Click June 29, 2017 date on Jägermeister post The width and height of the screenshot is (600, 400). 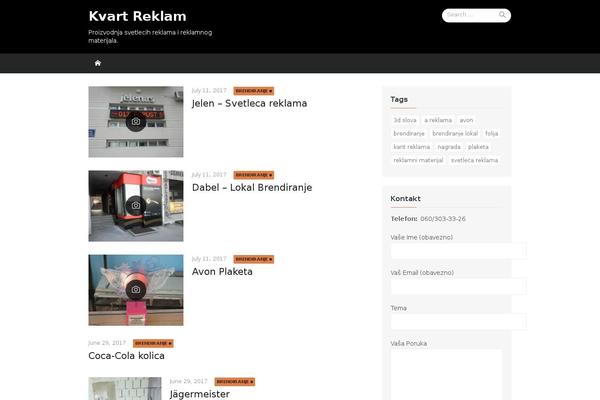188,382
